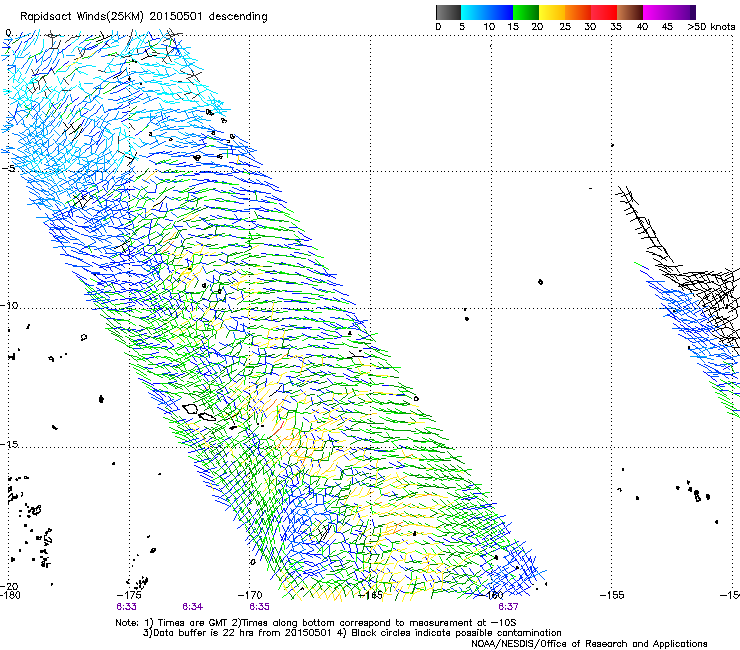Click the cyan 5-10 knots legend color

pyautogui.click(x=474, y=12)
